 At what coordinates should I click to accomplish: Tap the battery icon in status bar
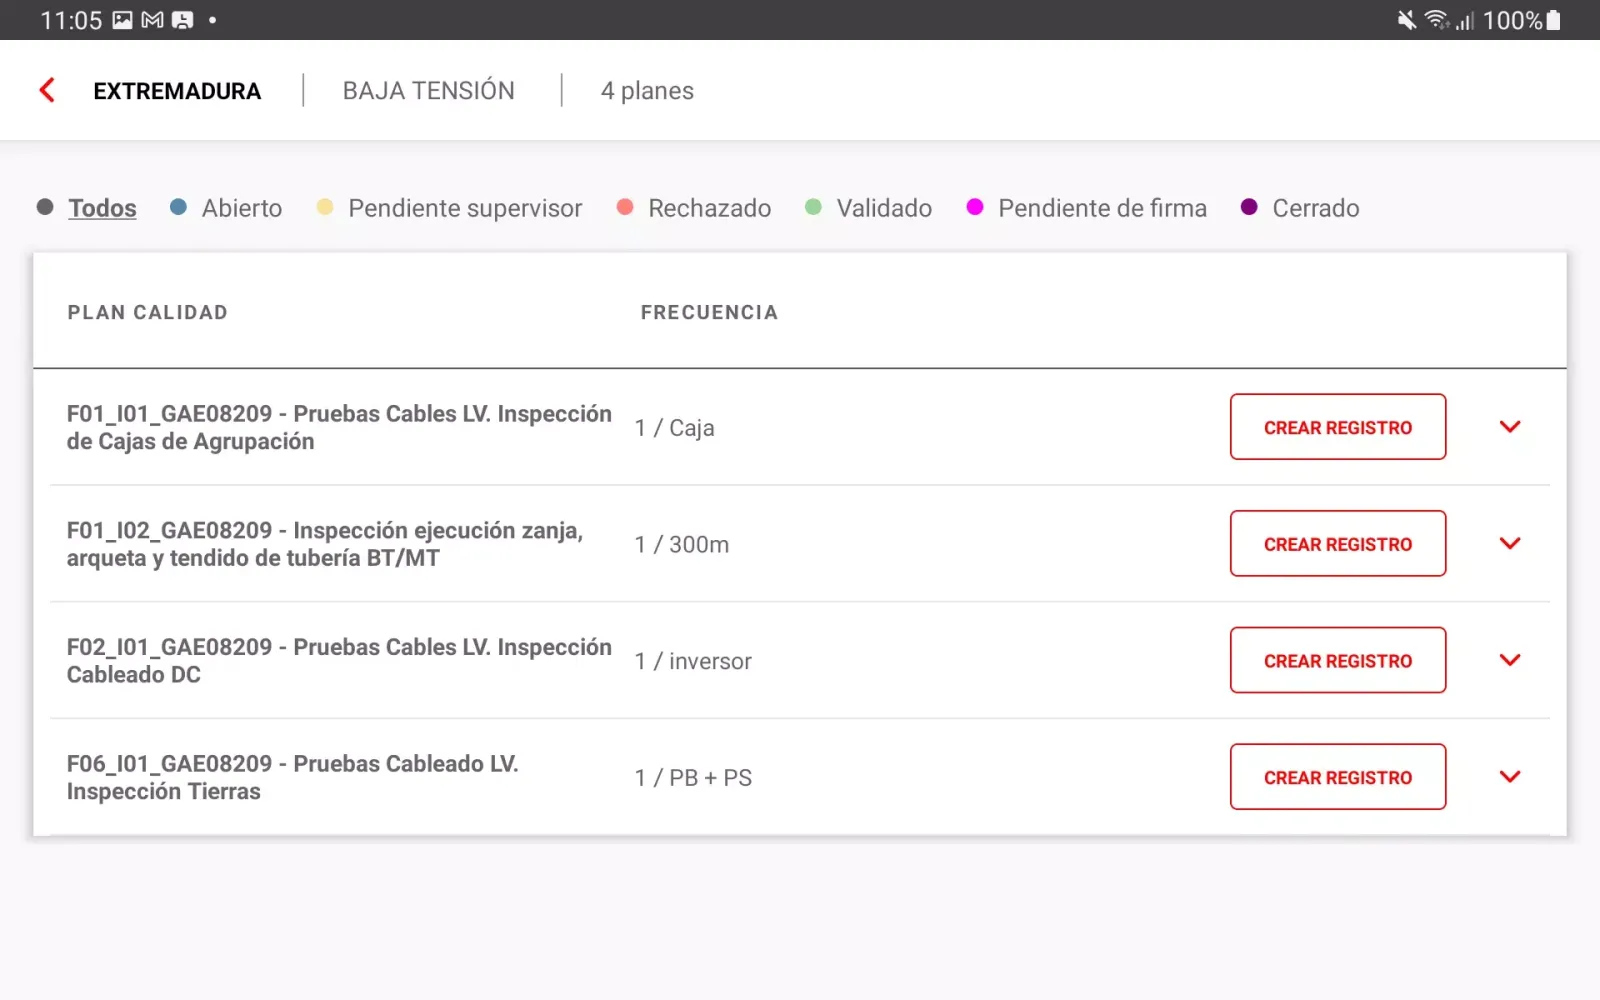[1553, 20]
